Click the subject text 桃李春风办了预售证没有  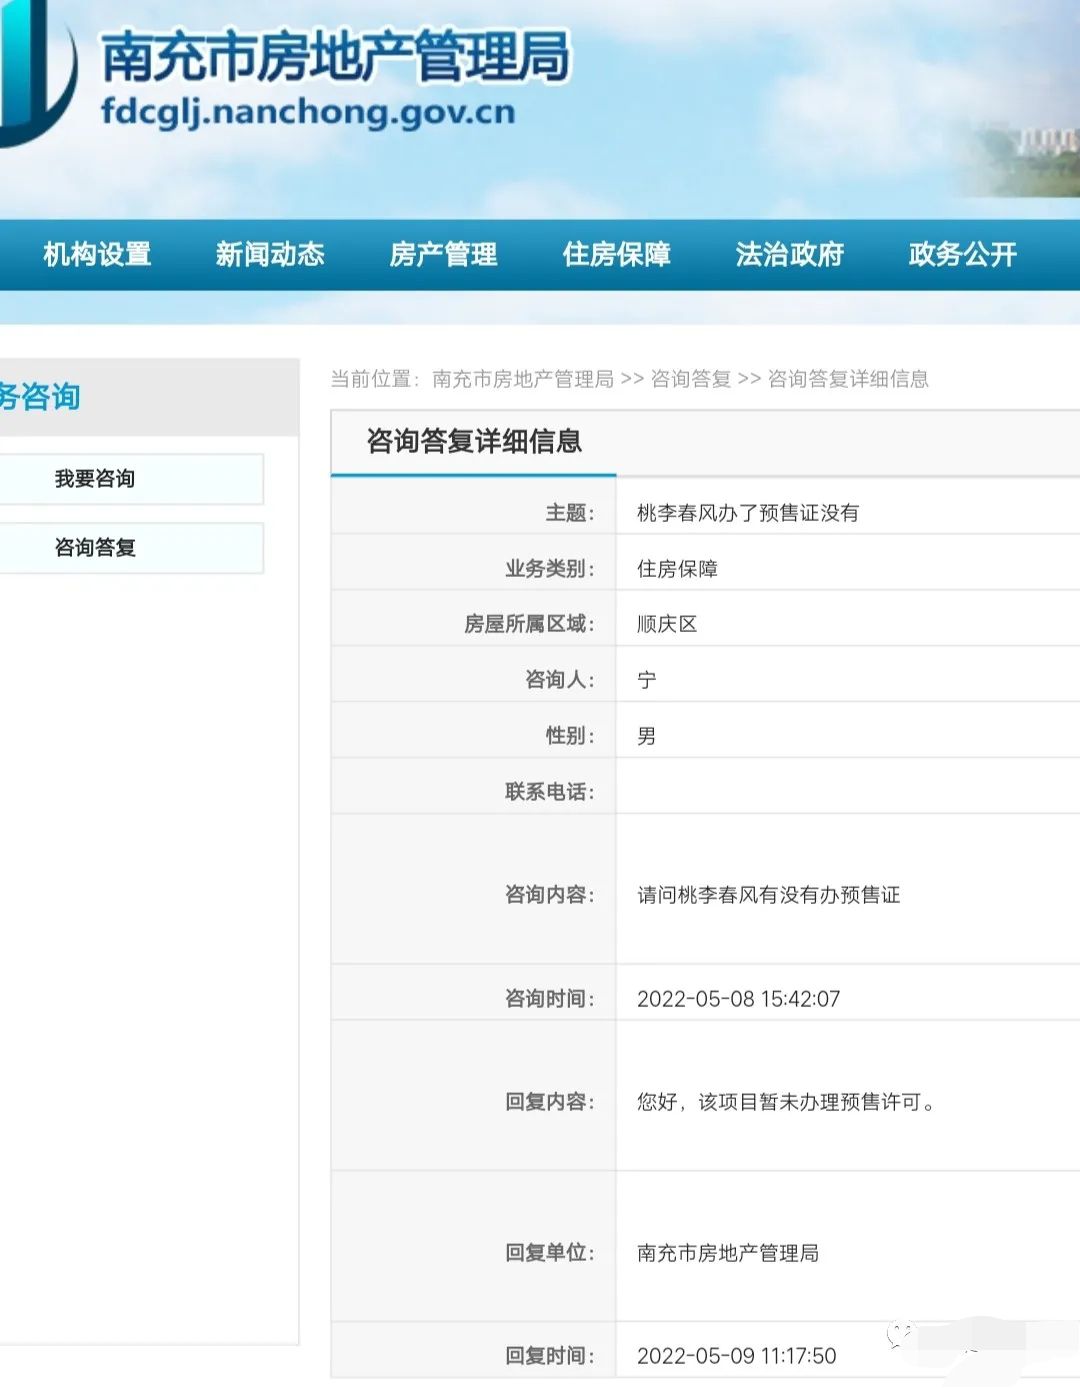pyautogui.click(x=748, y=513)
